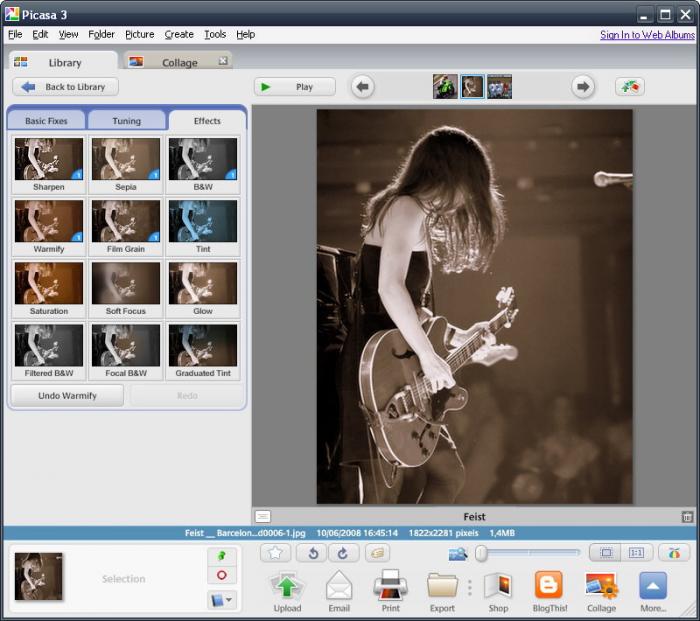Go to the next photo arrow
Image resolution: width=700 pixels, height=621 pixels.
click(583, 87)
